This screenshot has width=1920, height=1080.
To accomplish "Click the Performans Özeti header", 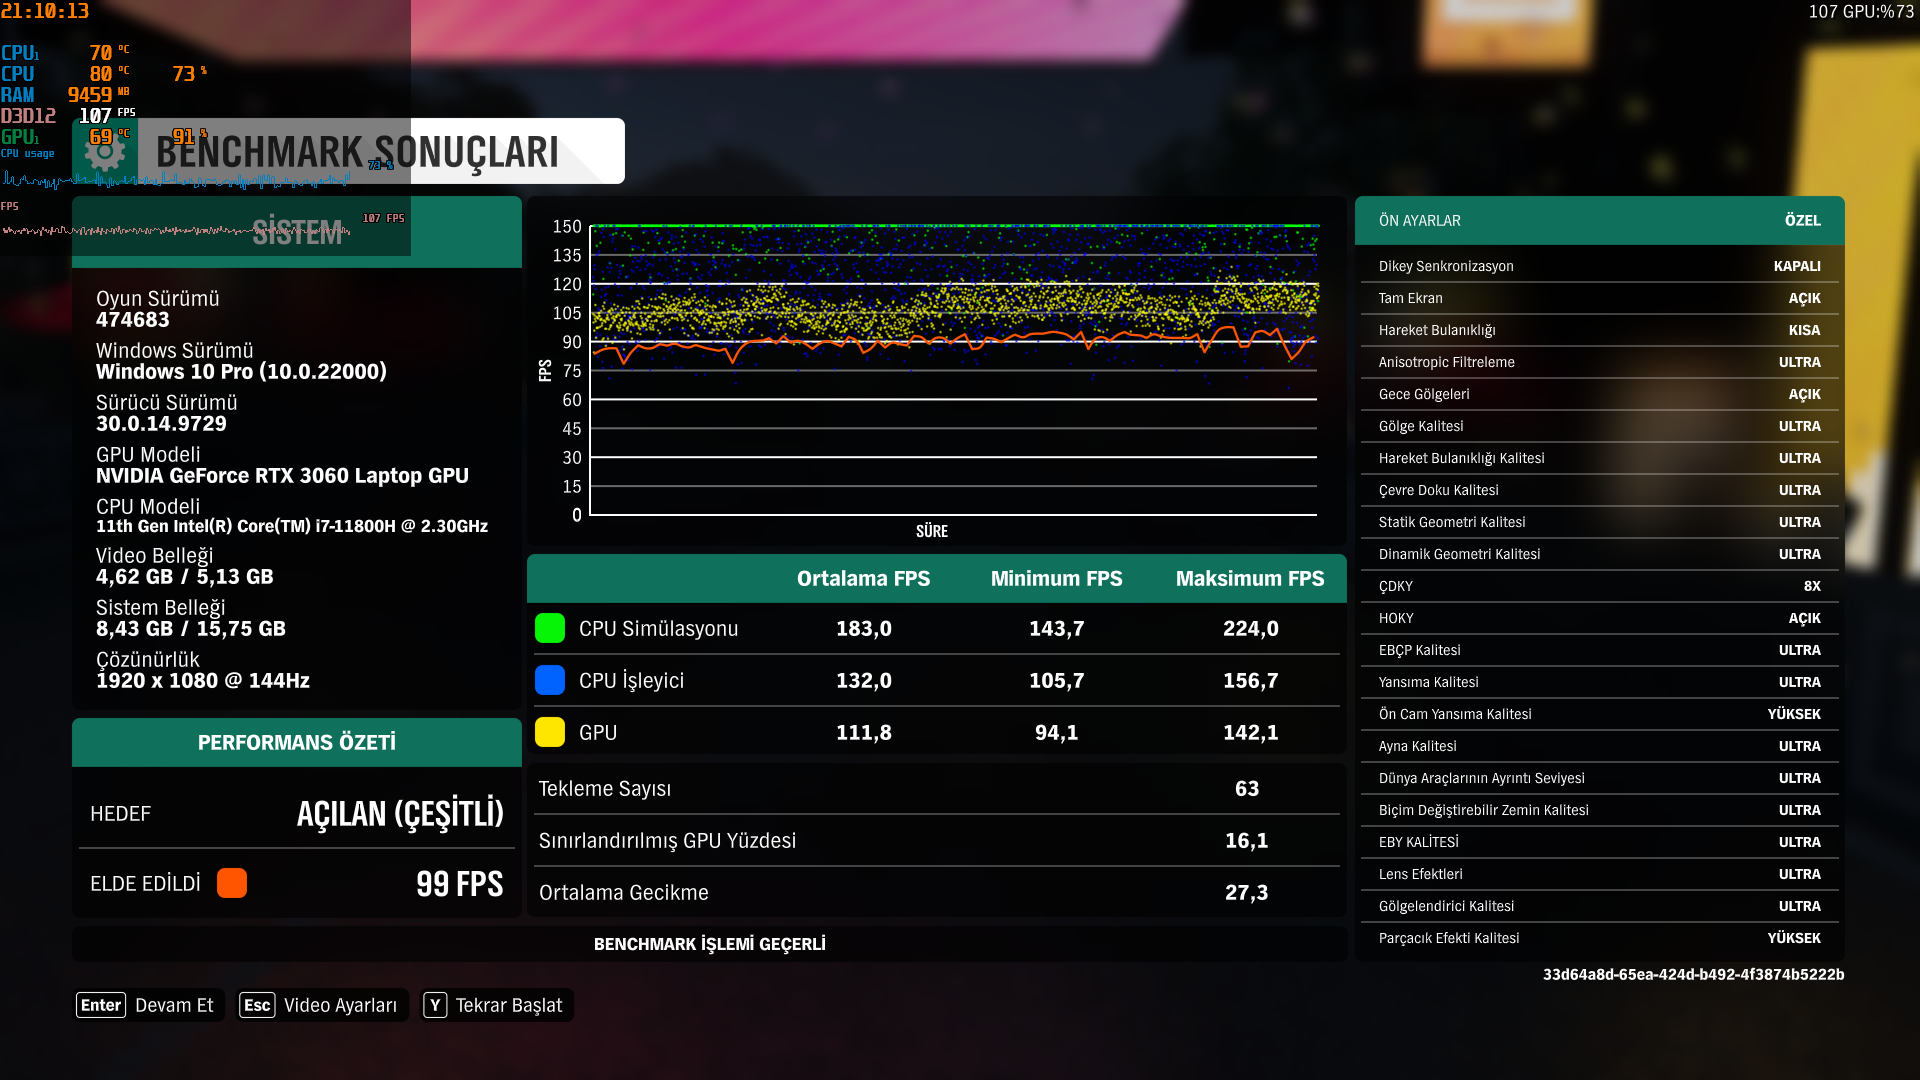I will pyautogui.click(x=296, y=743).
